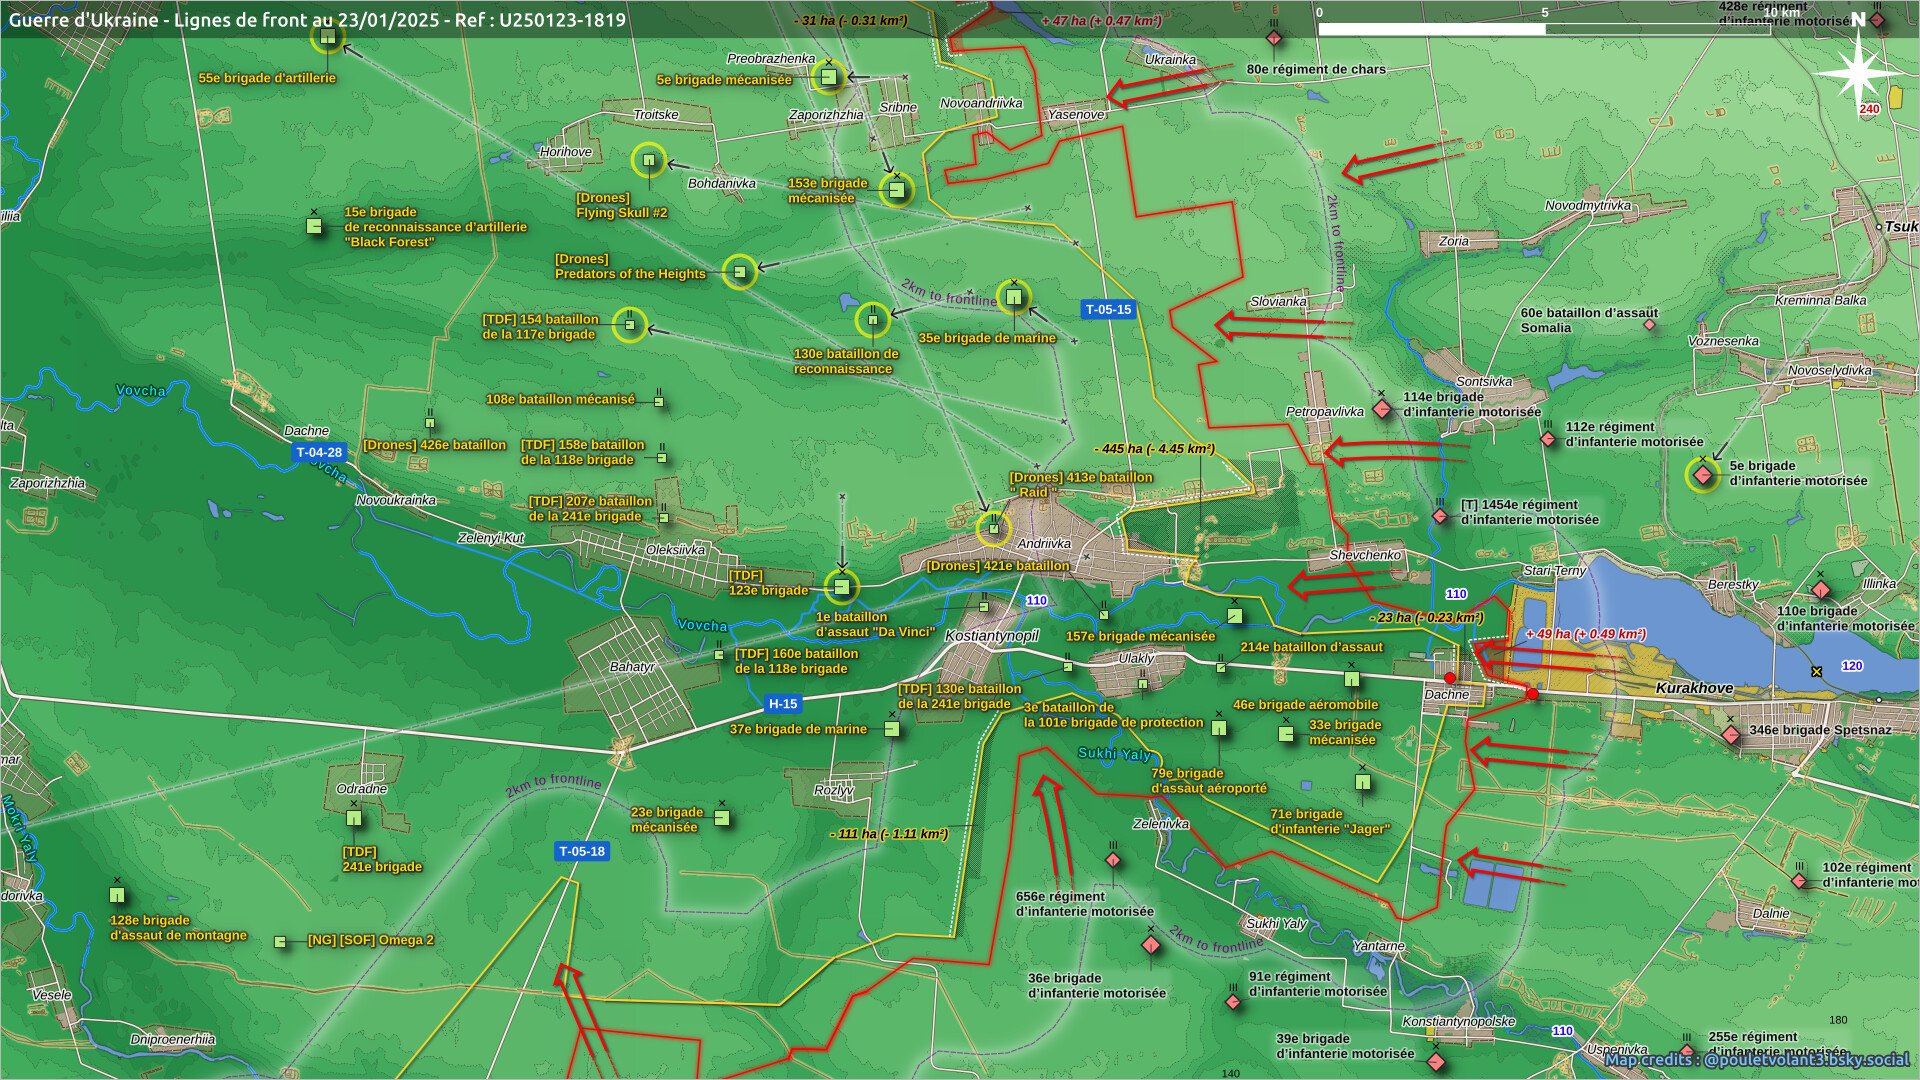
Task: Click the Black Forest artillery reconnaissance brigade marker
Action: [x=314, y=226]
